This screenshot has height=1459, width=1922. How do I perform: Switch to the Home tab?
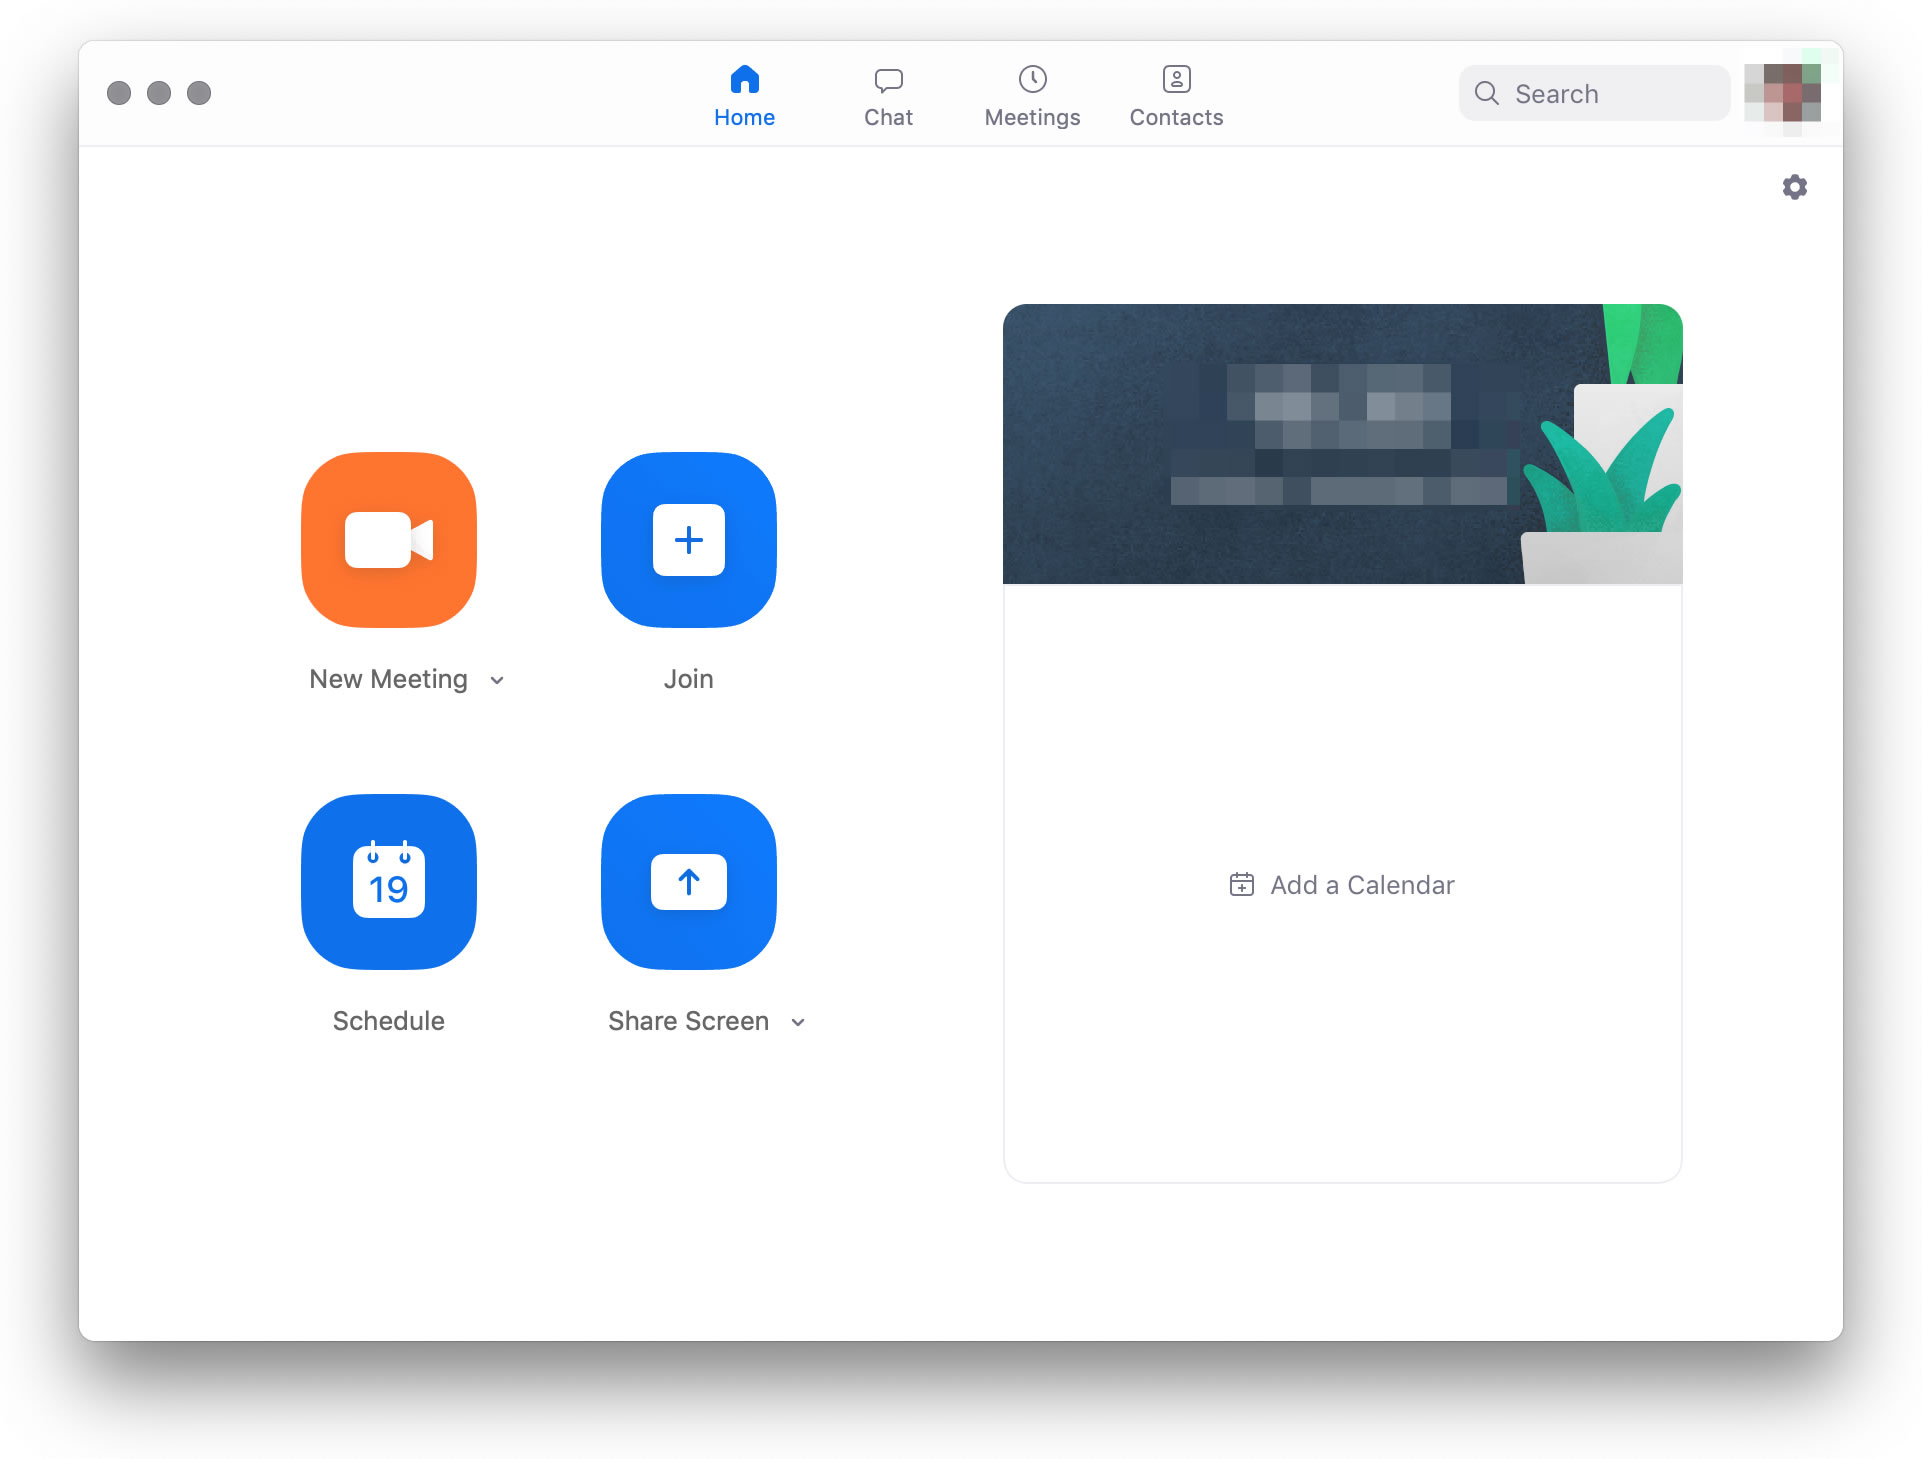click(745, 97)
